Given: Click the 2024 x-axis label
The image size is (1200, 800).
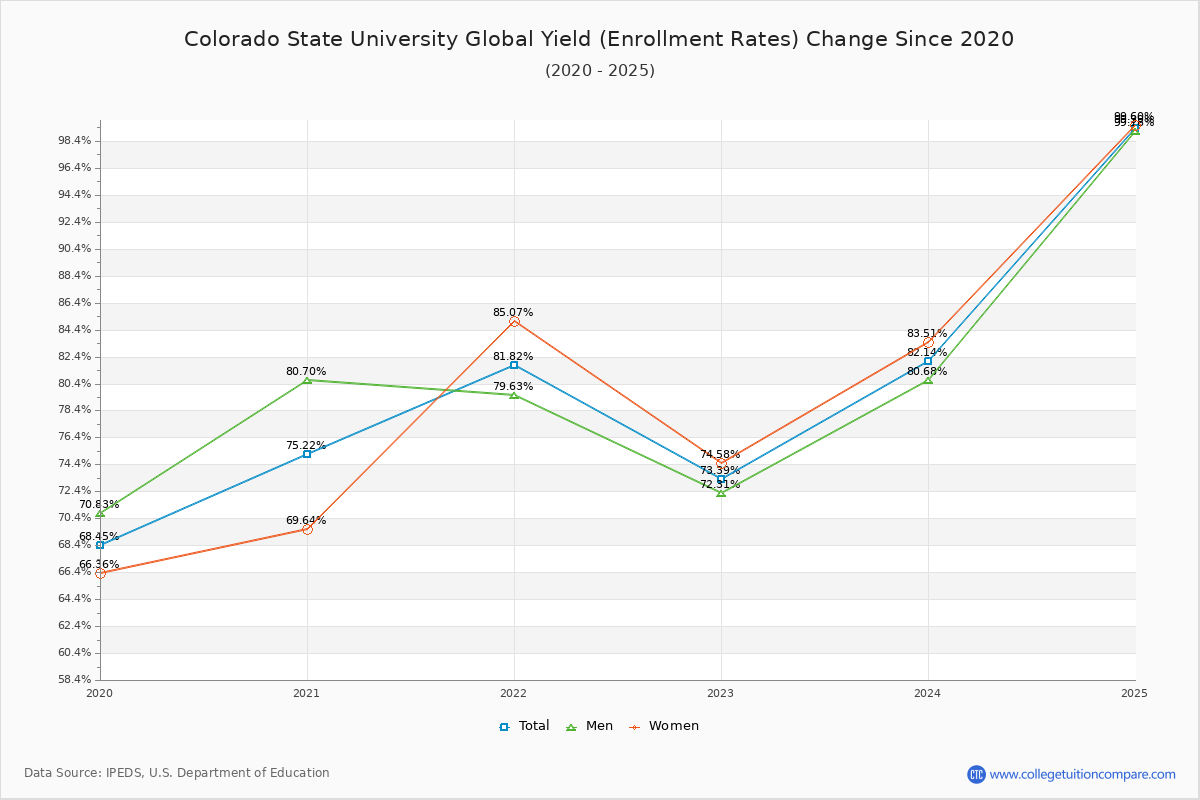Looking at the screenshot, I should (x=928, y=693).
